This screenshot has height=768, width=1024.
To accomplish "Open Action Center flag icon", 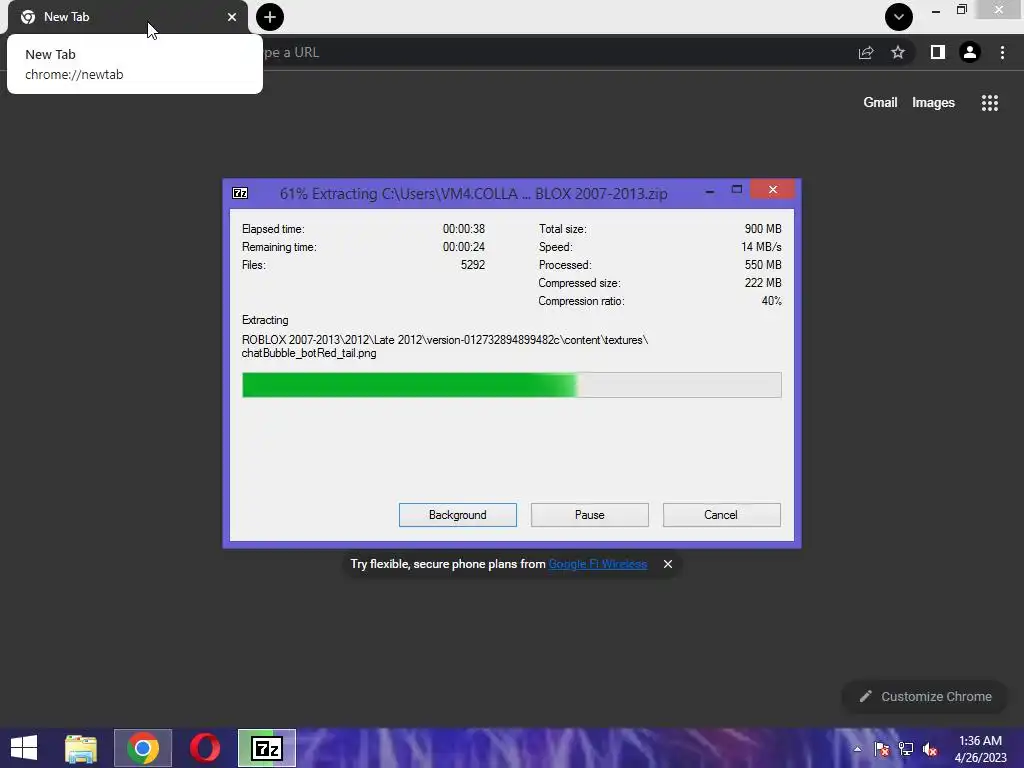I will pos(882,749).
